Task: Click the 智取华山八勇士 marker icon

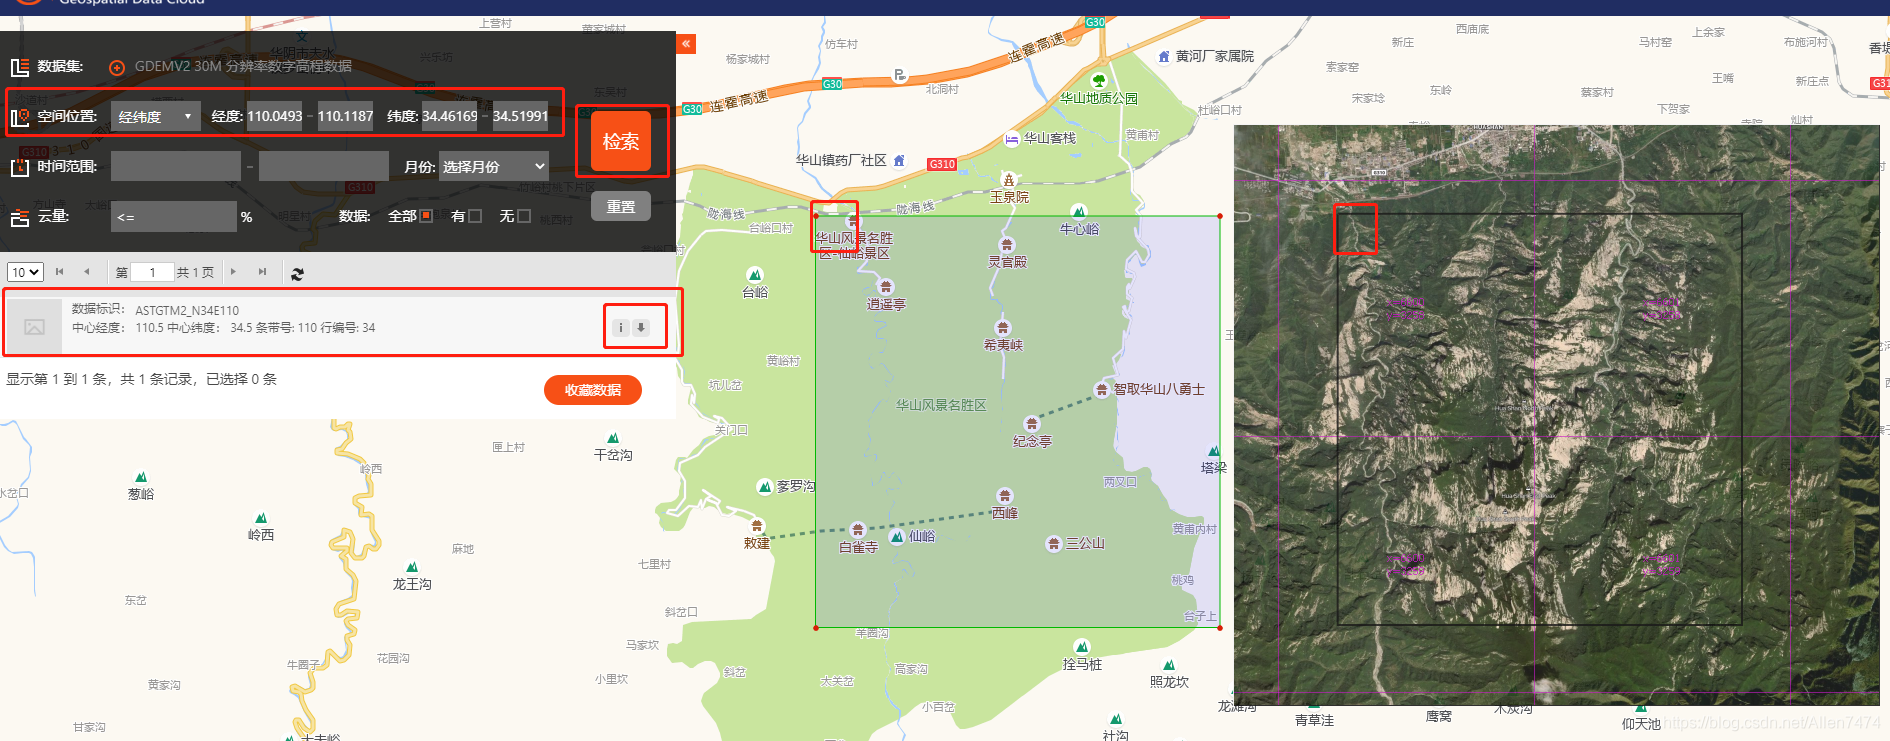Action: tap(1102, 390)
